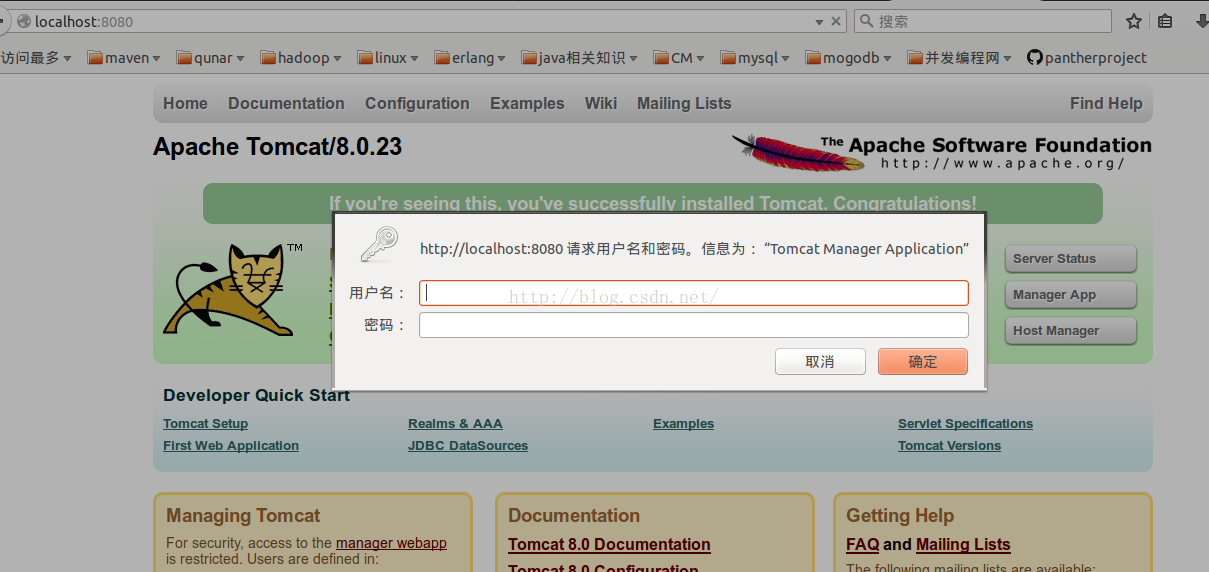Open Wiki in Tomcat nav bar
This screenshot has width=1209, height=572.
(601, 104)
